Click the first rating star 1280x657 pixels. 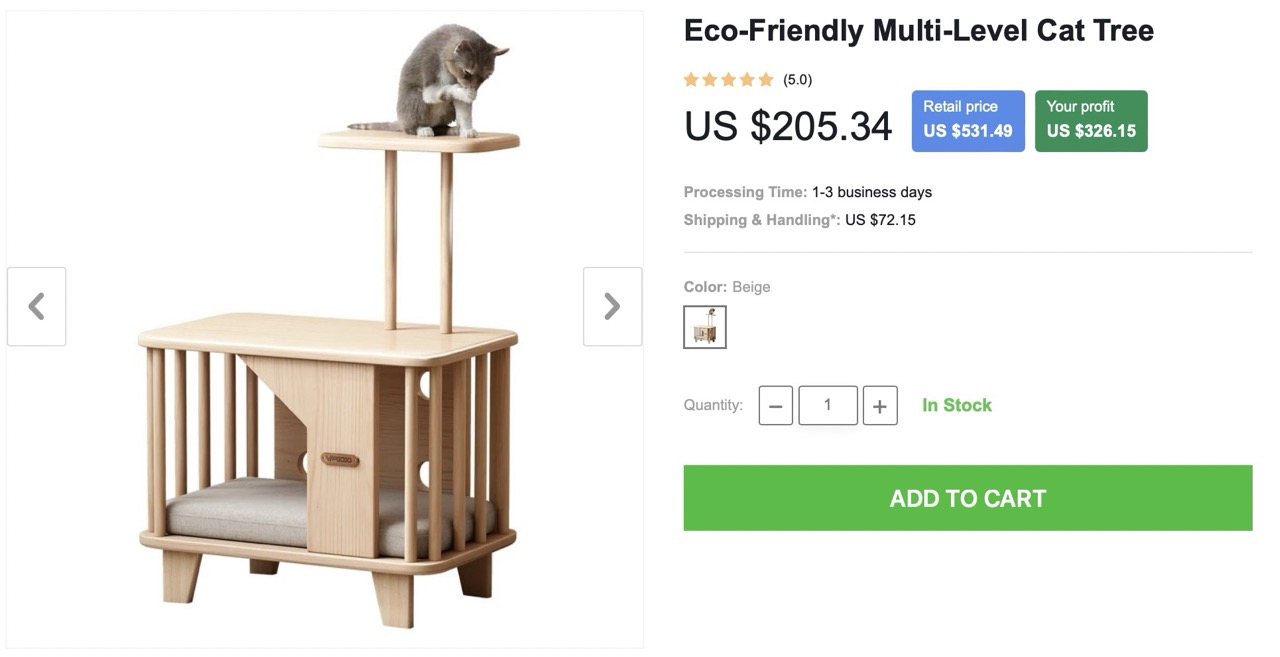(691, 80)
